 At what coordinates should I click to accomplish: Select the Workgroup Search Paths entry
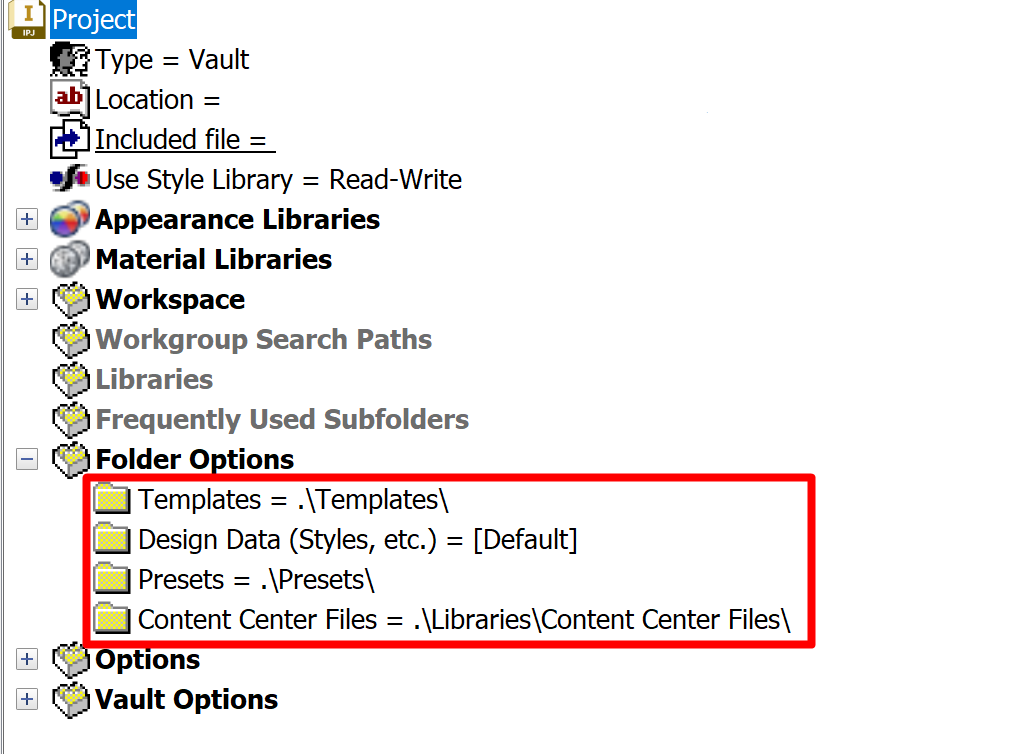263,339
